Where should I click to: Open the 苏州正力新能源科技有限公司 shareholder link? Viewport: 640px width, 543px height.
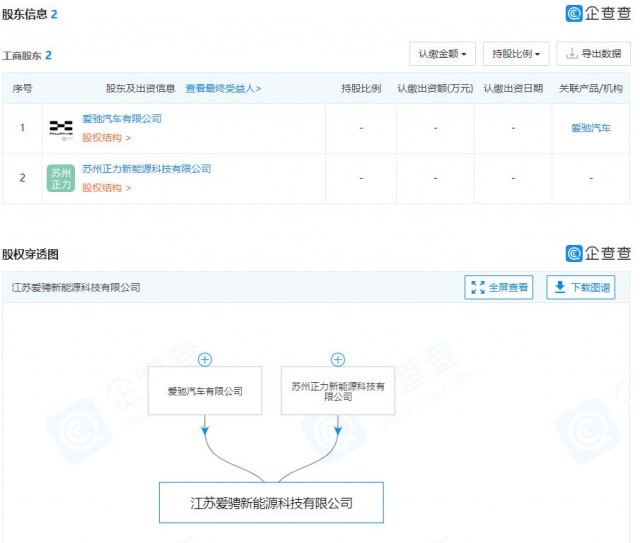147,169
